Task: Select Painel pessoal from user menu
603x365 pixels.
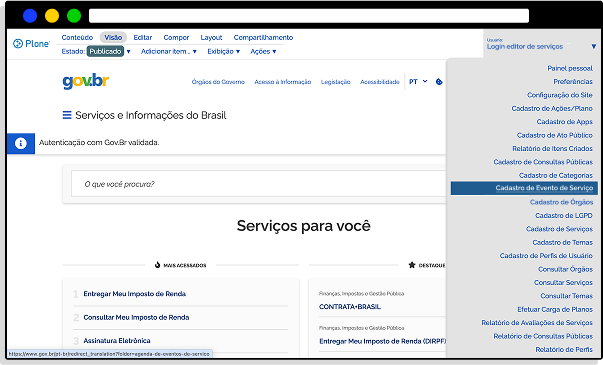Action: (570, 68)
